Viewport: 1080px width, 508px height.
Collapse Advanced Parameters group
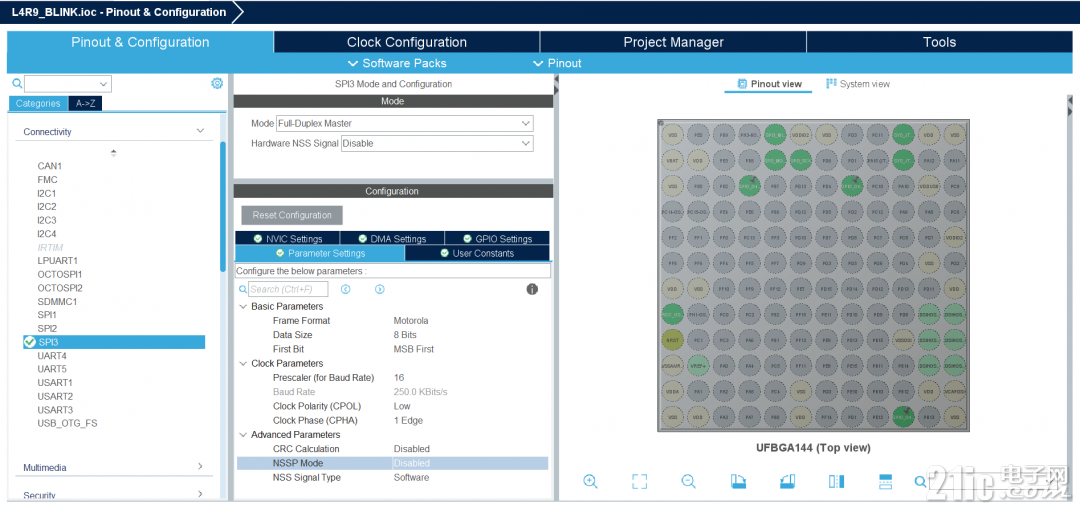tap(243, 435)
